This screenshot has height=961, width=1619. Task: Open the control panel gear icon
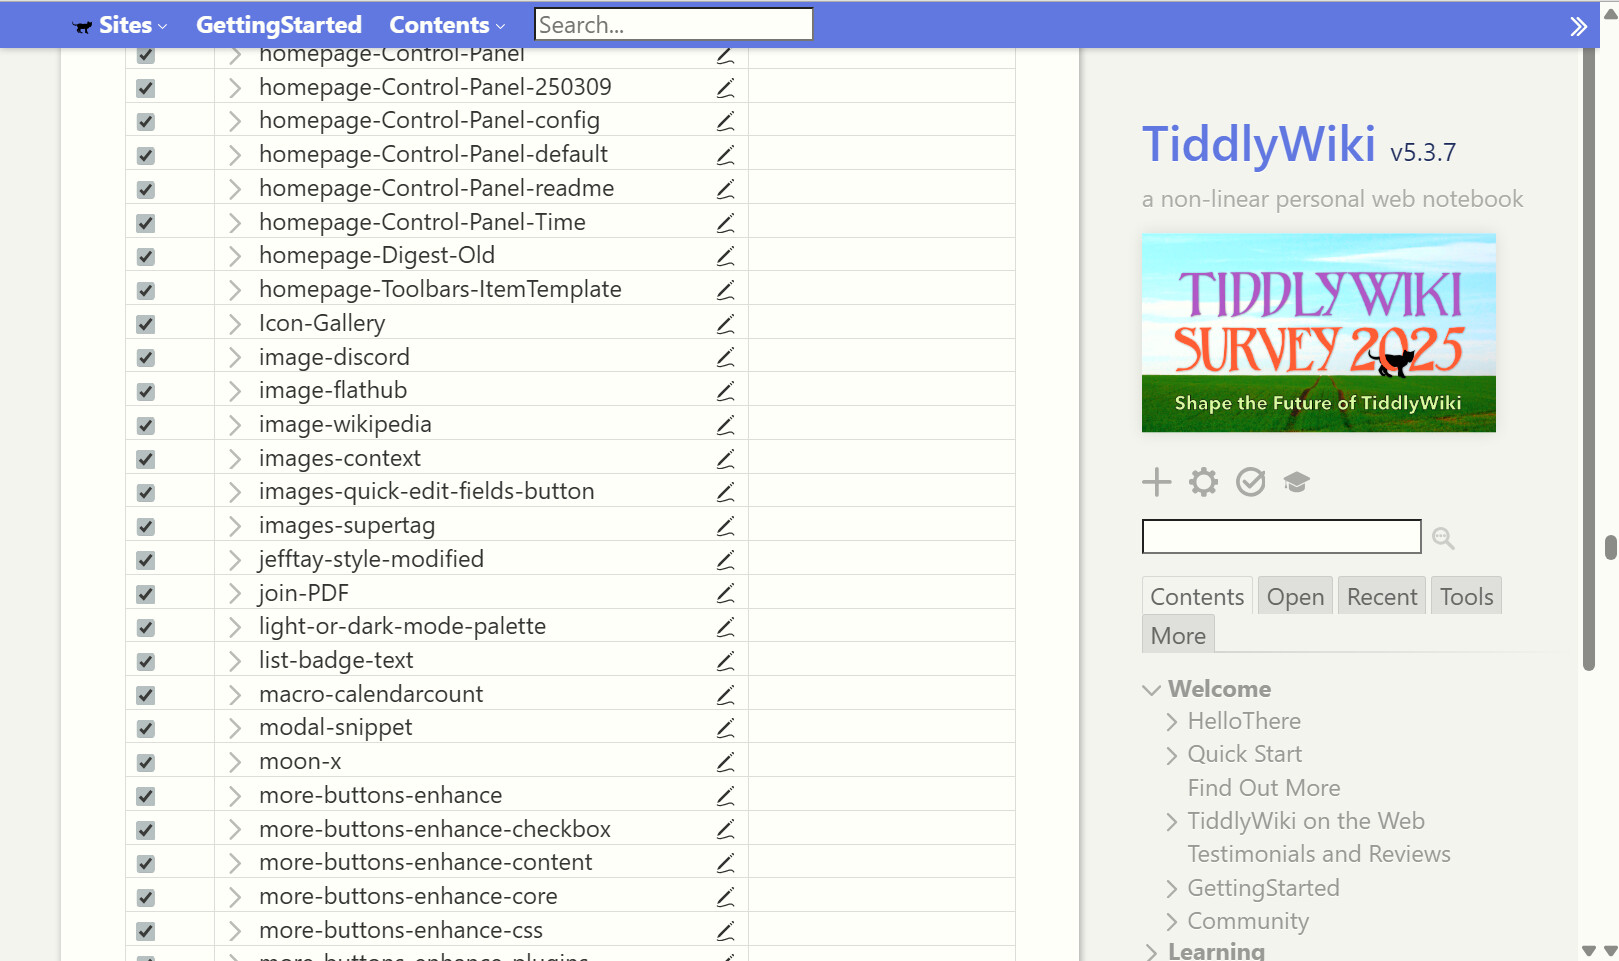click(1203, 482)
